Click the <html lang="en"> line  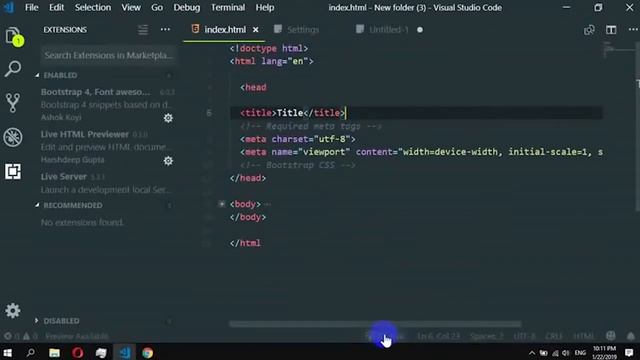click(271, 61)
